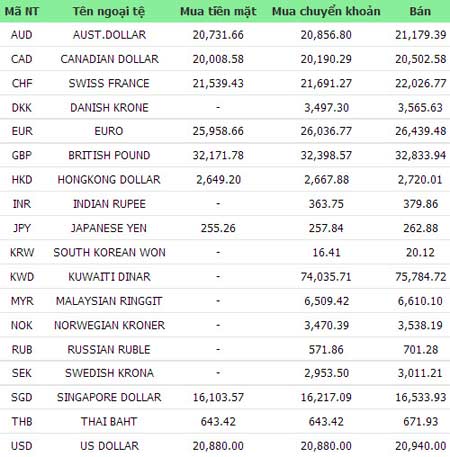
Task: Select the AUD currency code cell
Action: [x=22, y=35]
